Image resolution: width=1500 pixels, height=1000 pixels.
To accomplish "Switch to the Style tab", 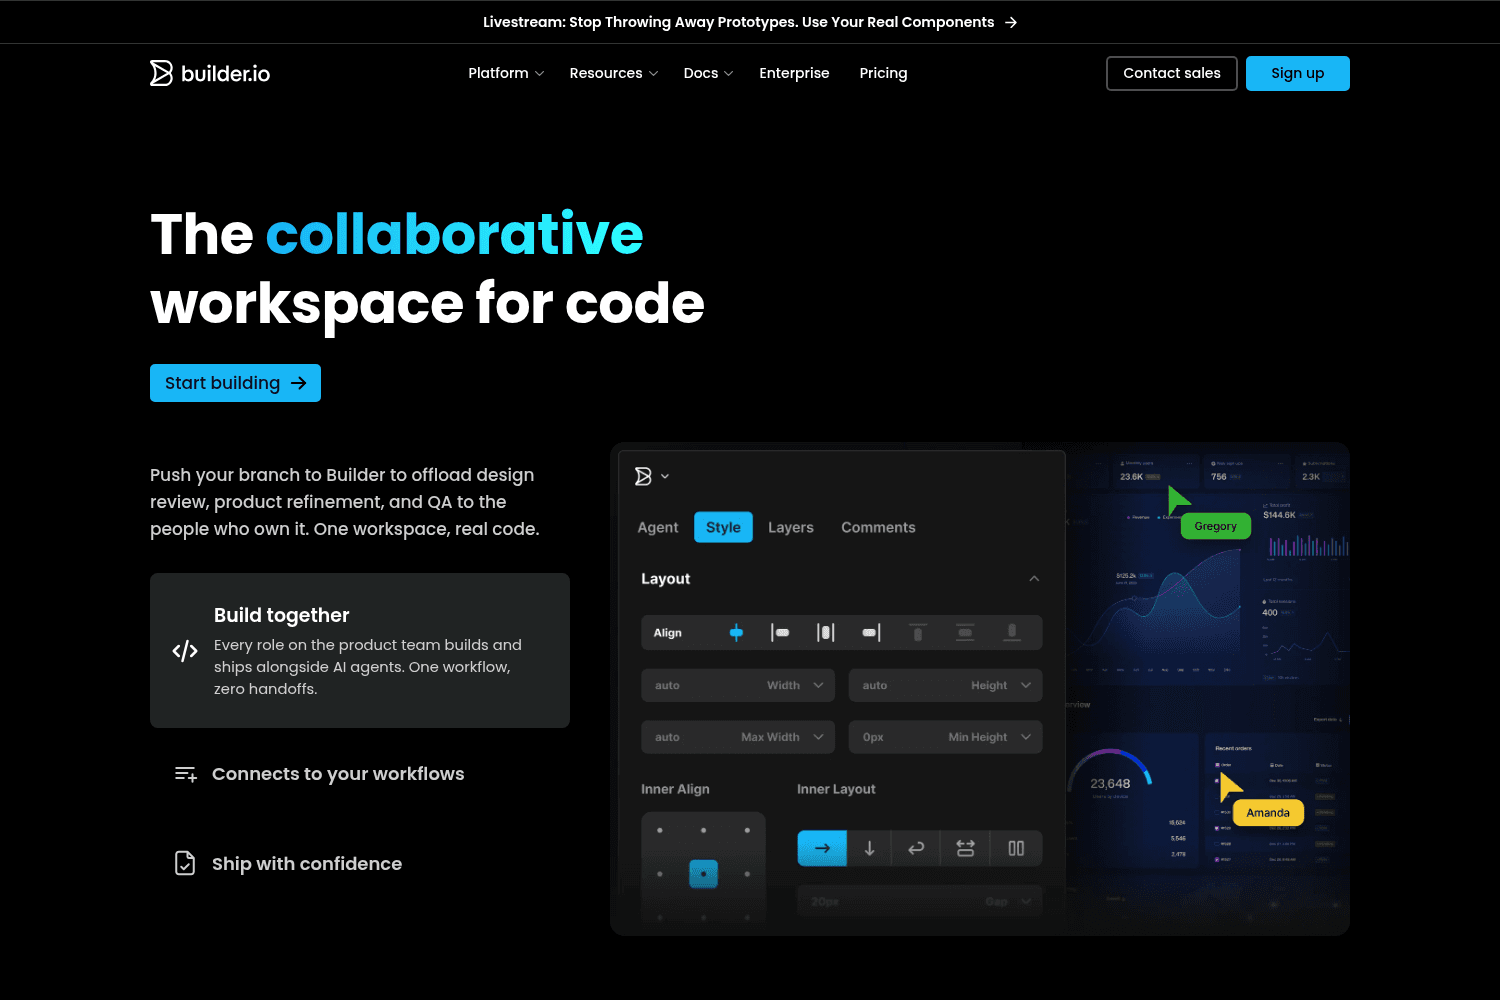I will pyautogui.click(x=723, y=527).
